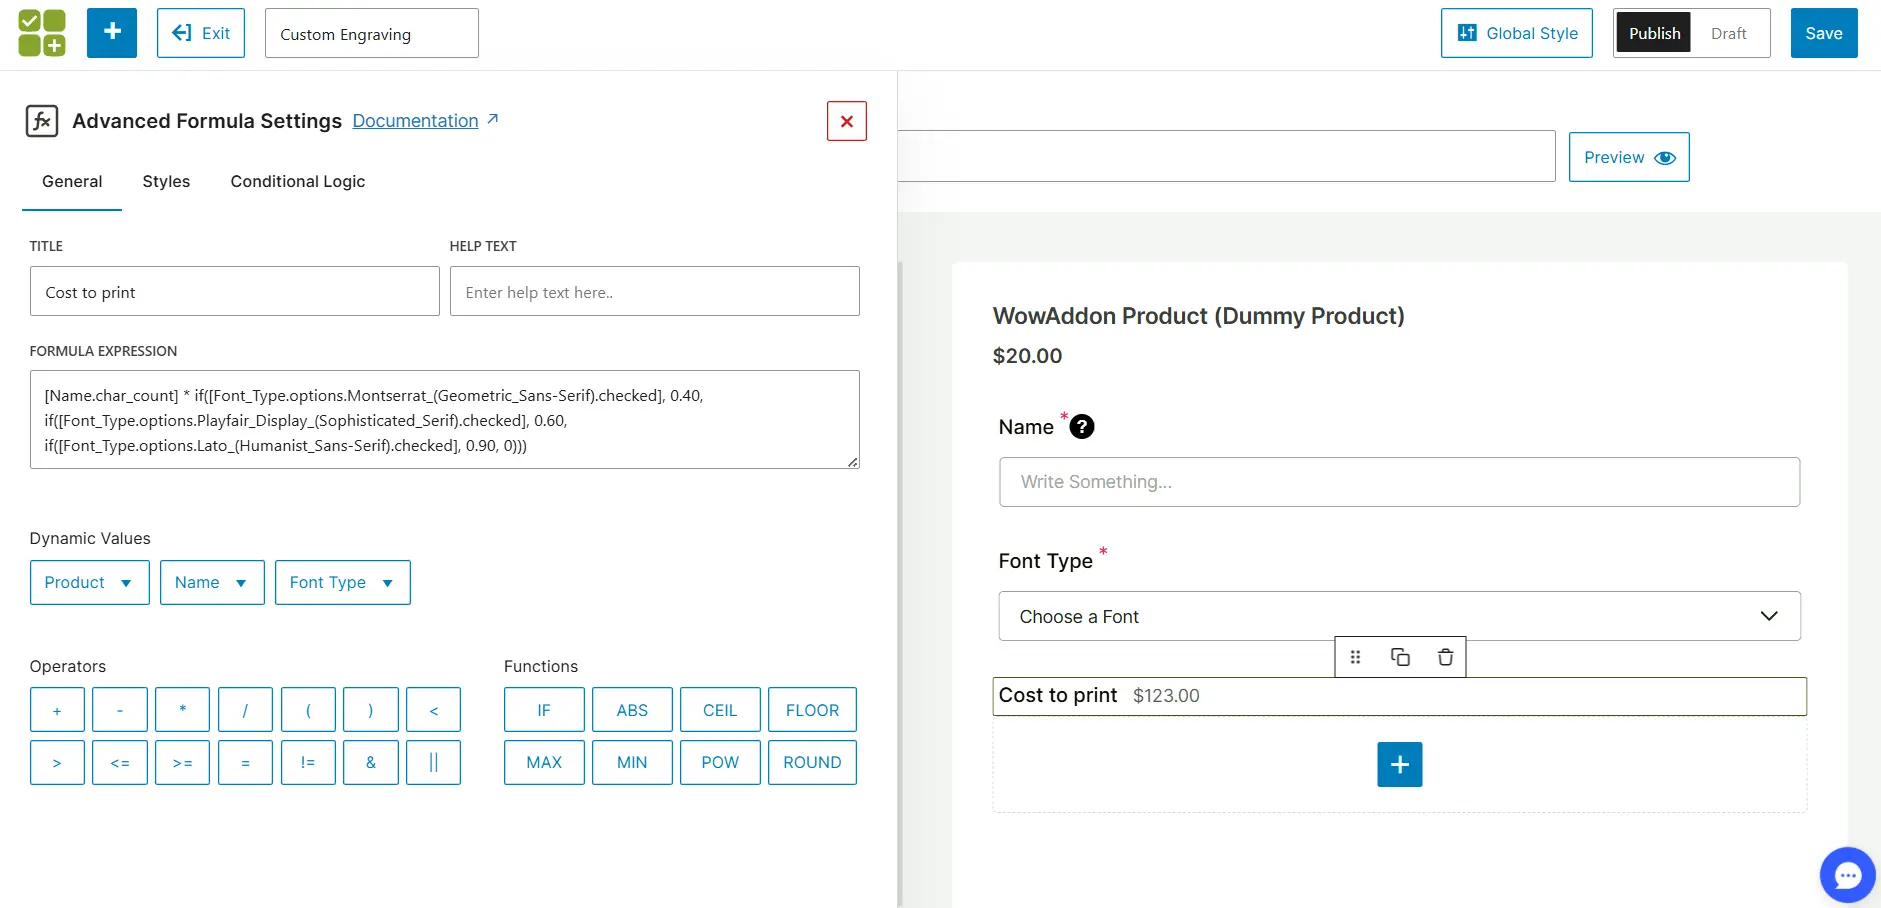Expand the Font Type dynamic values dropdown
Image resolution: width=1881 pixels, height=908 pixels.
pyautogui.click(x=342, y=583)
